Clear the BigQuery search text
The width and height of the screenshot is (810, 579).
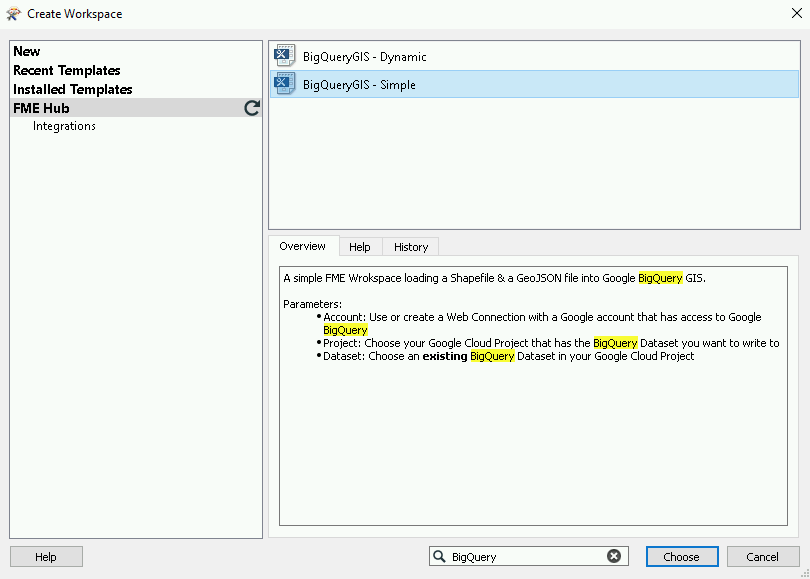(614, 556)
